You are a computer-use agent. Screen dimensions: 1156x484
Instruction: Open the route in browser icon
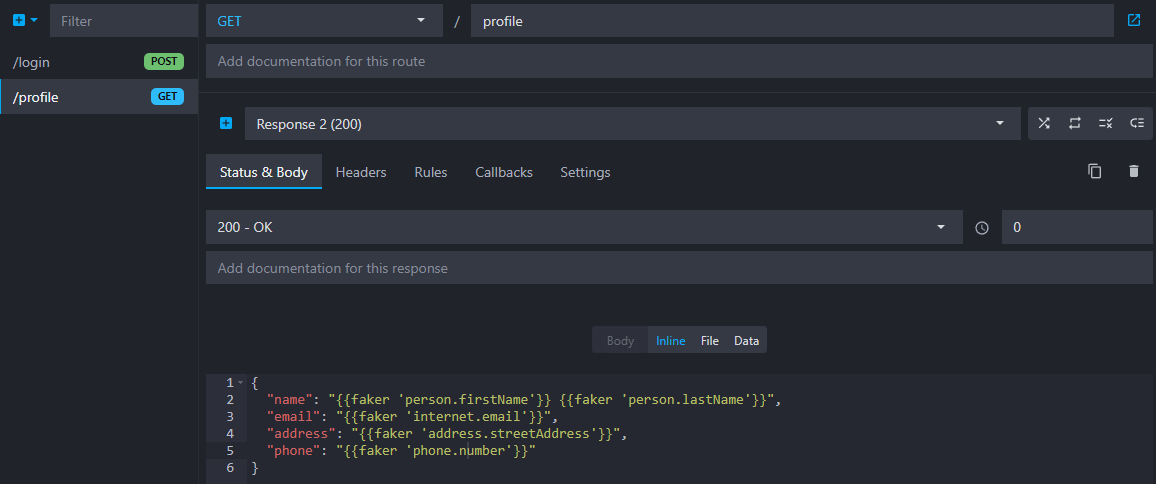1133,20
